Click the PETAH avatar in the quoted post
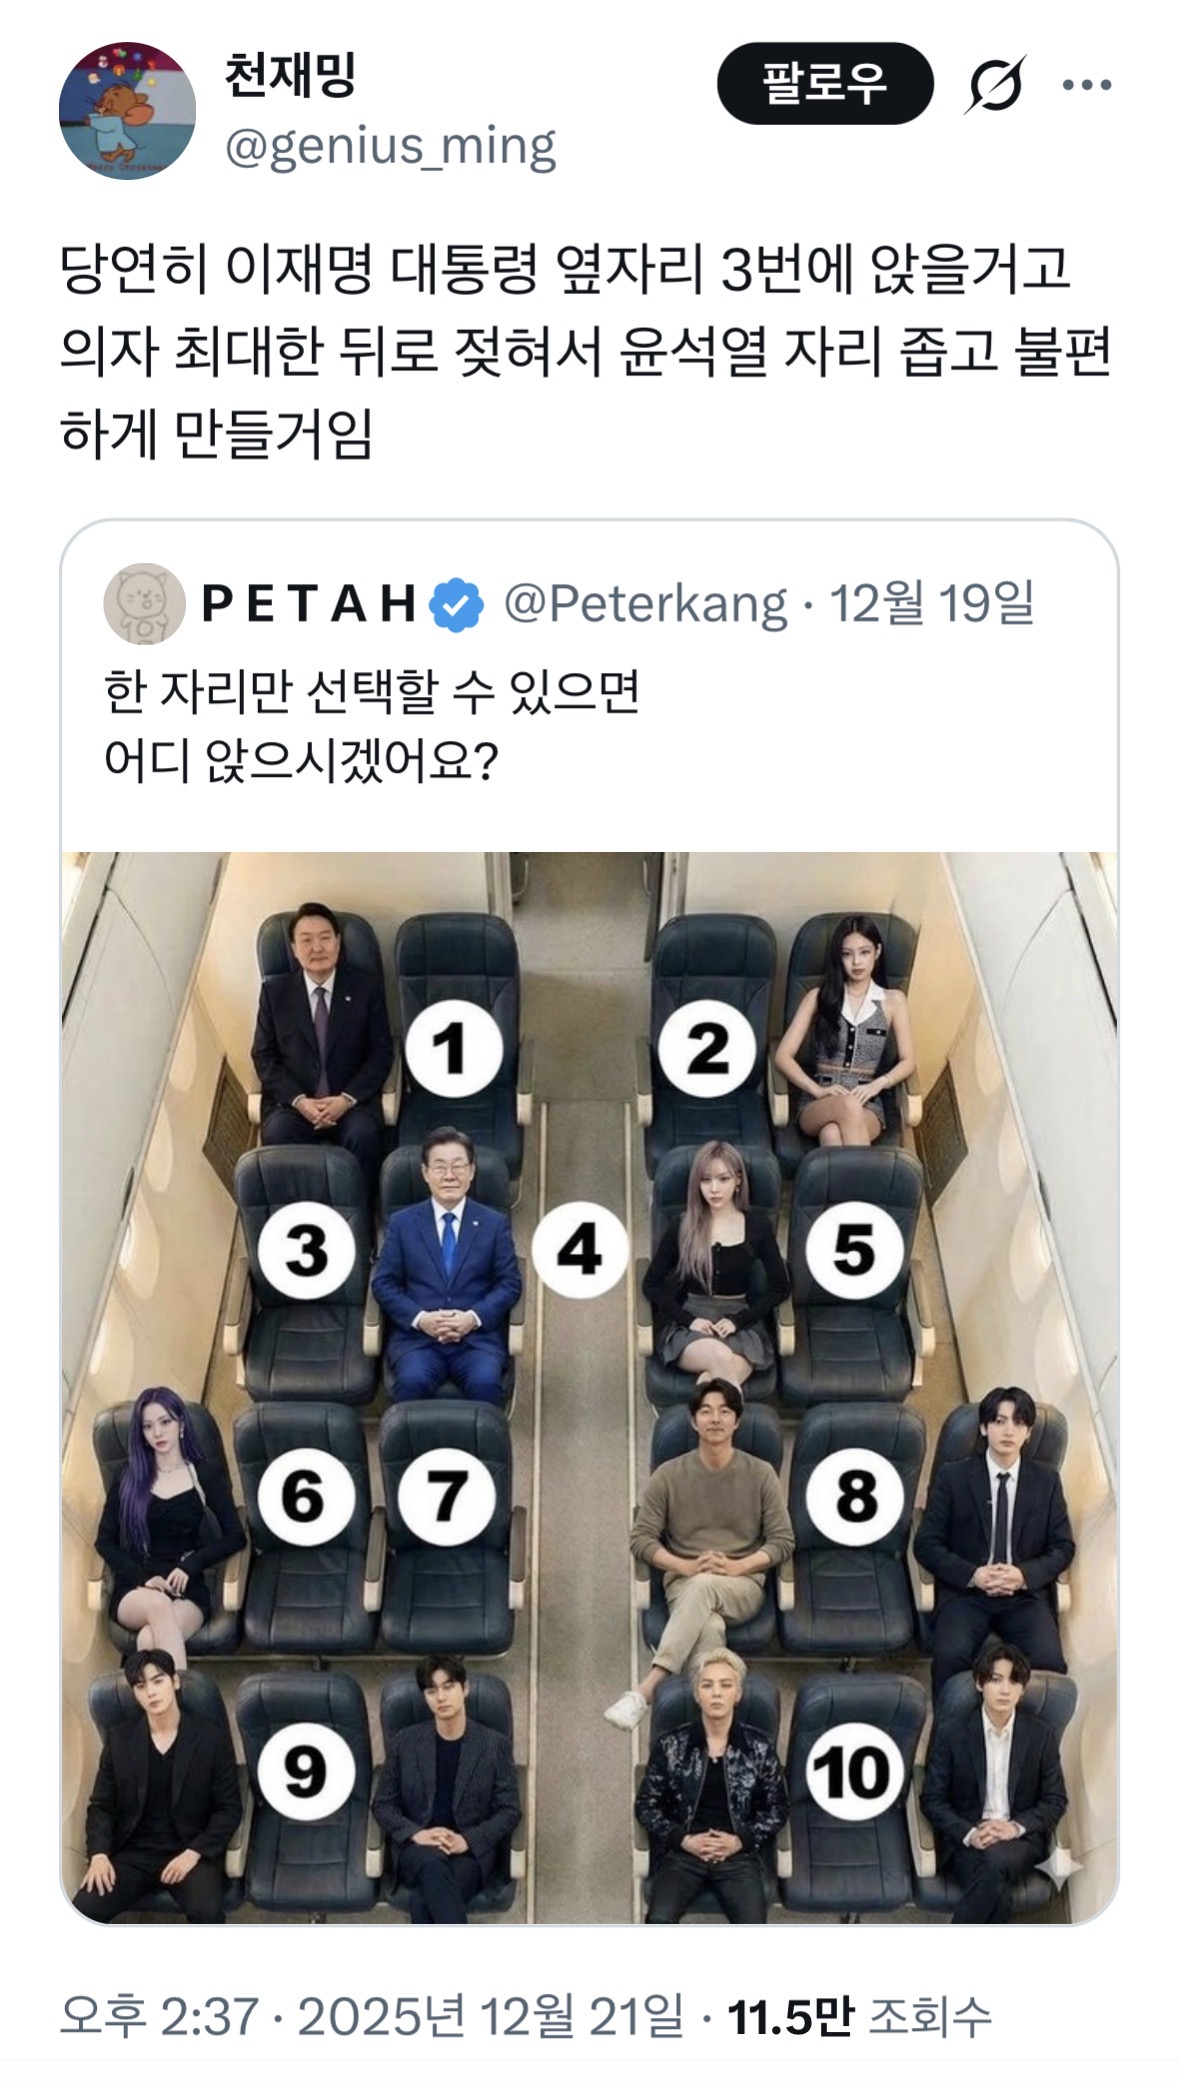1179x2082 pixels. click(x=144, y=604)
